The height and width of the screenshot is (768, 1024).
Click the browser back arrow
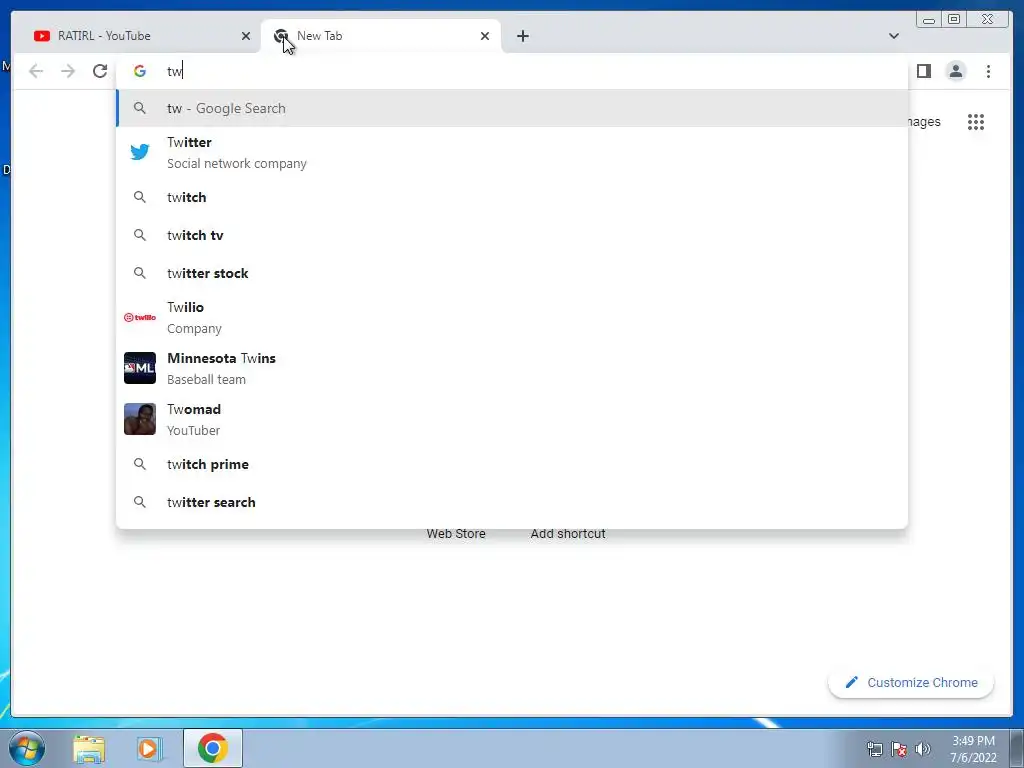point(36,71)
